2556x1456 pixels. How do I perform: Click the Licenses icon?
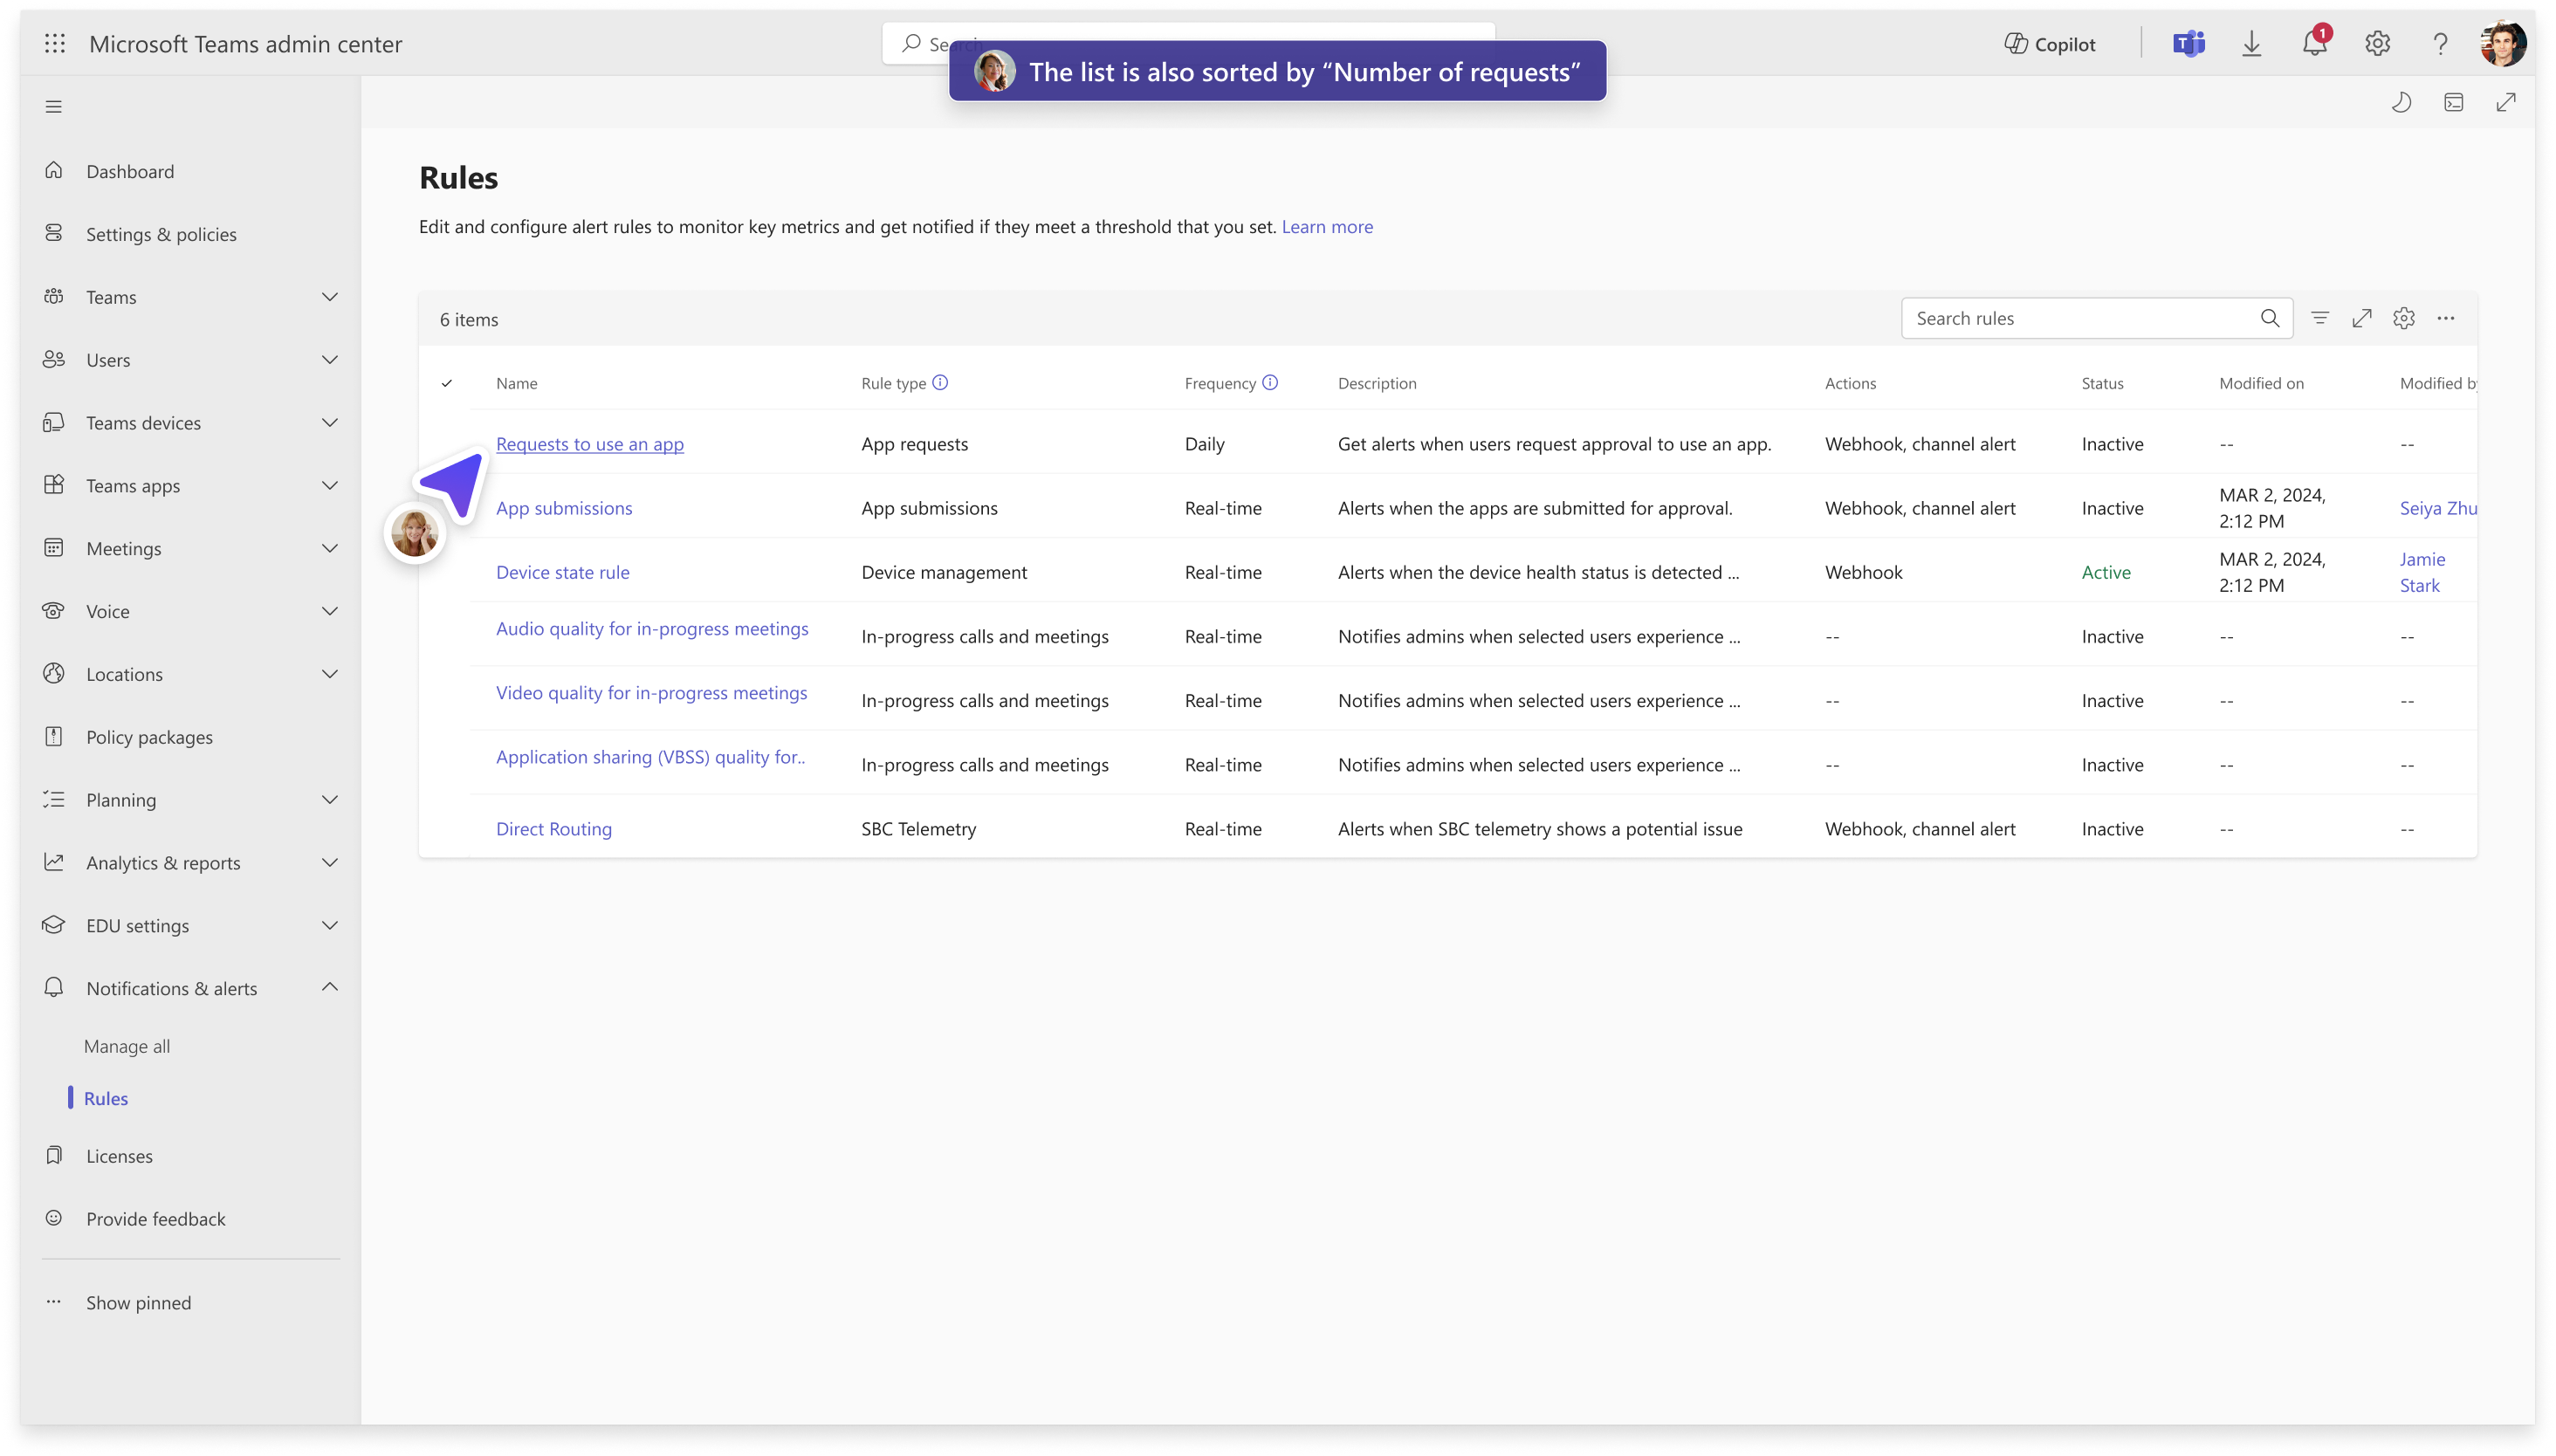(54, 1155)
